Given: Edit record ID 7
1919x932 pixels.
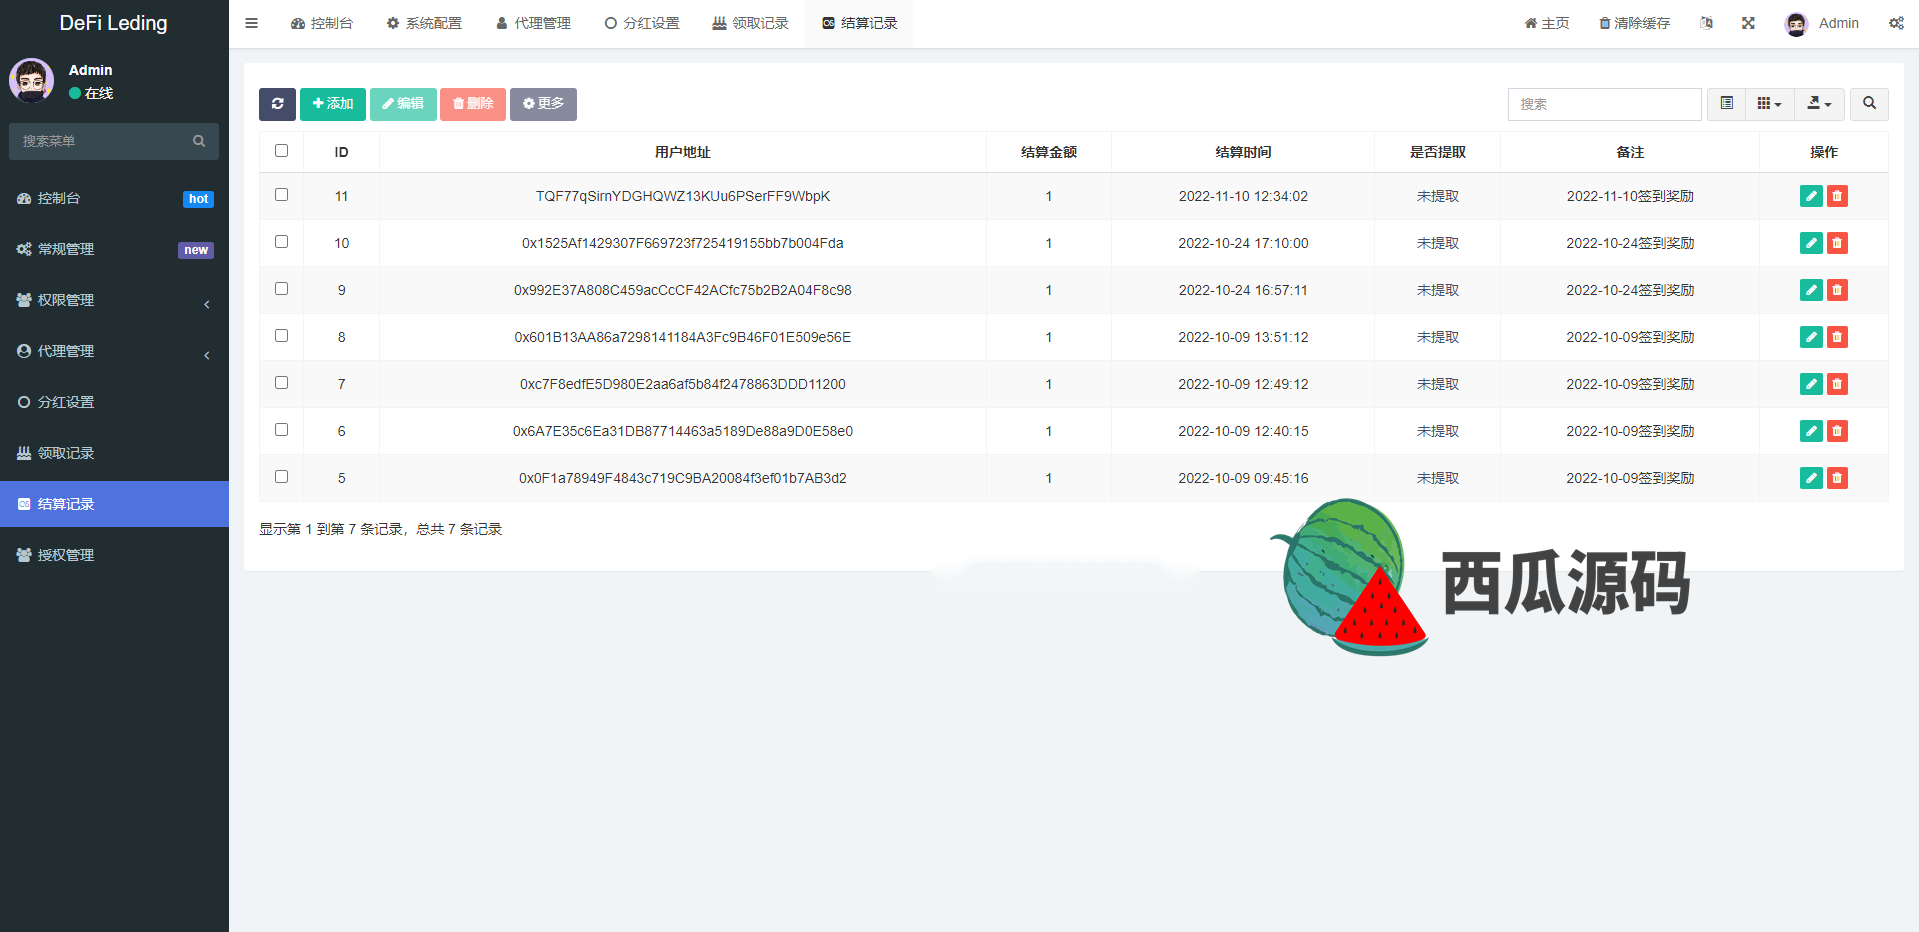Looking at the screenshot, I should [x=1811, y=384].
